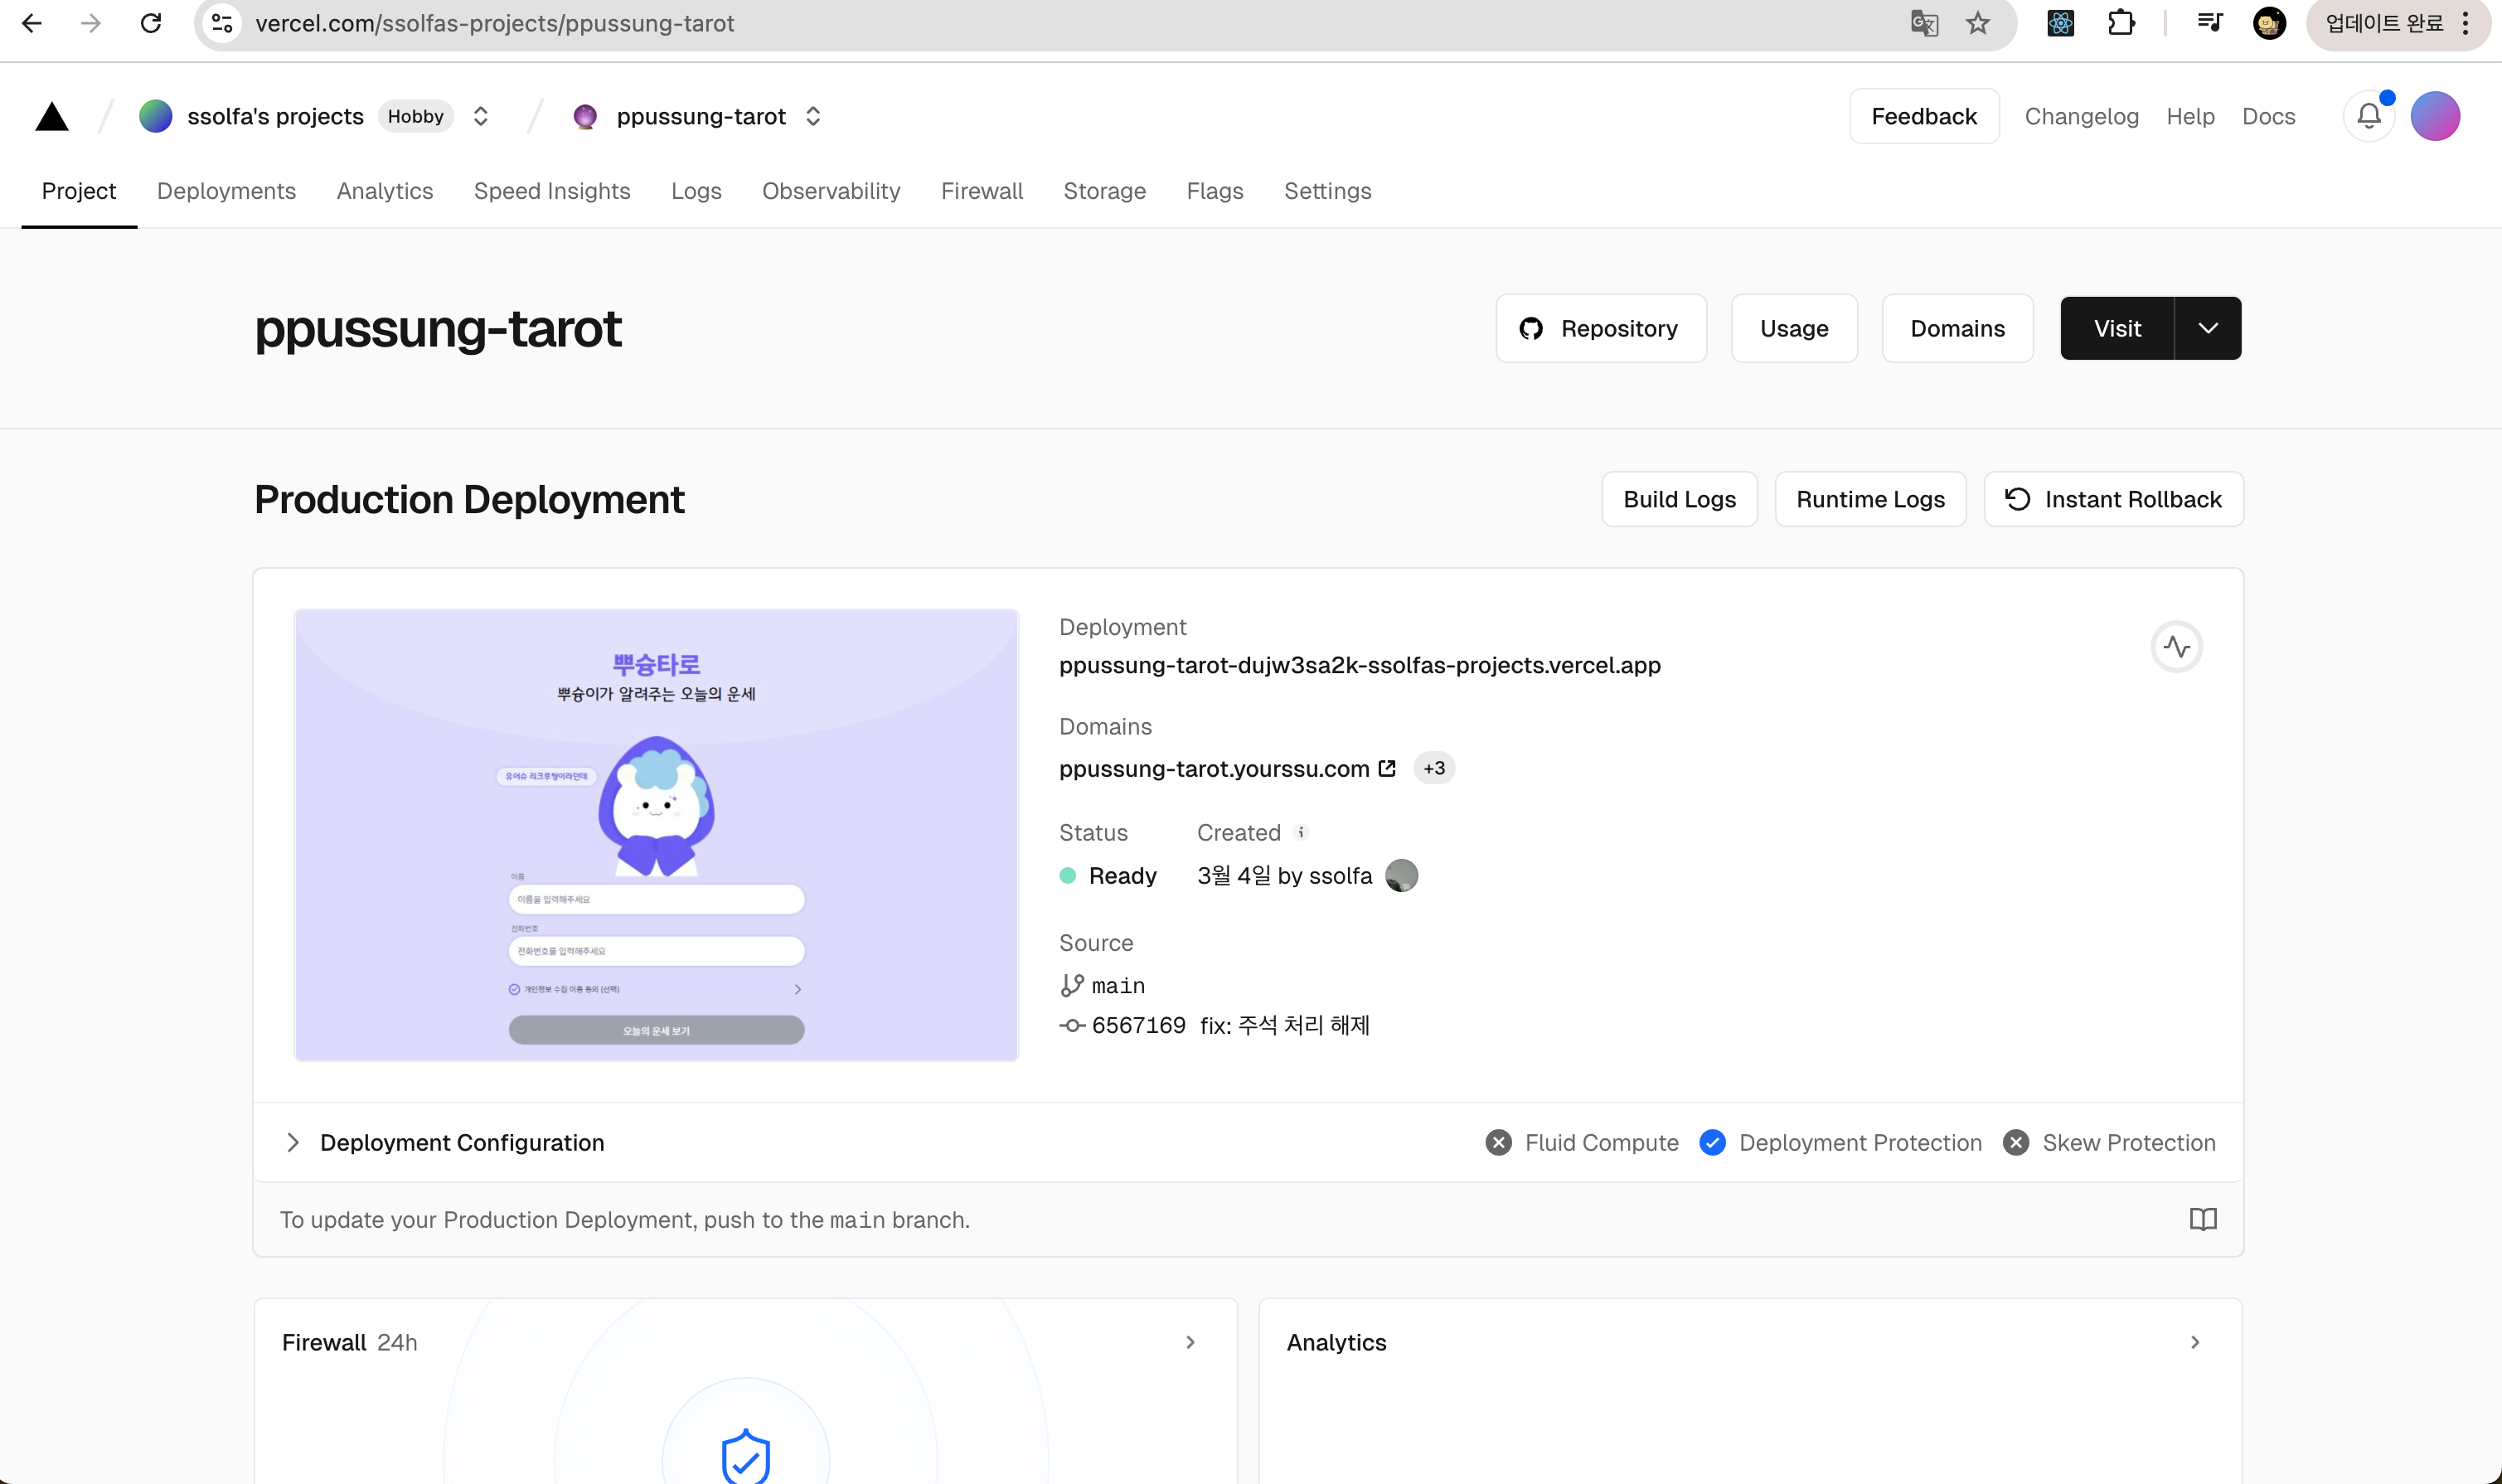Click the Instant Rollback button
The image size is (2502, 1484).
[2113, 499]
